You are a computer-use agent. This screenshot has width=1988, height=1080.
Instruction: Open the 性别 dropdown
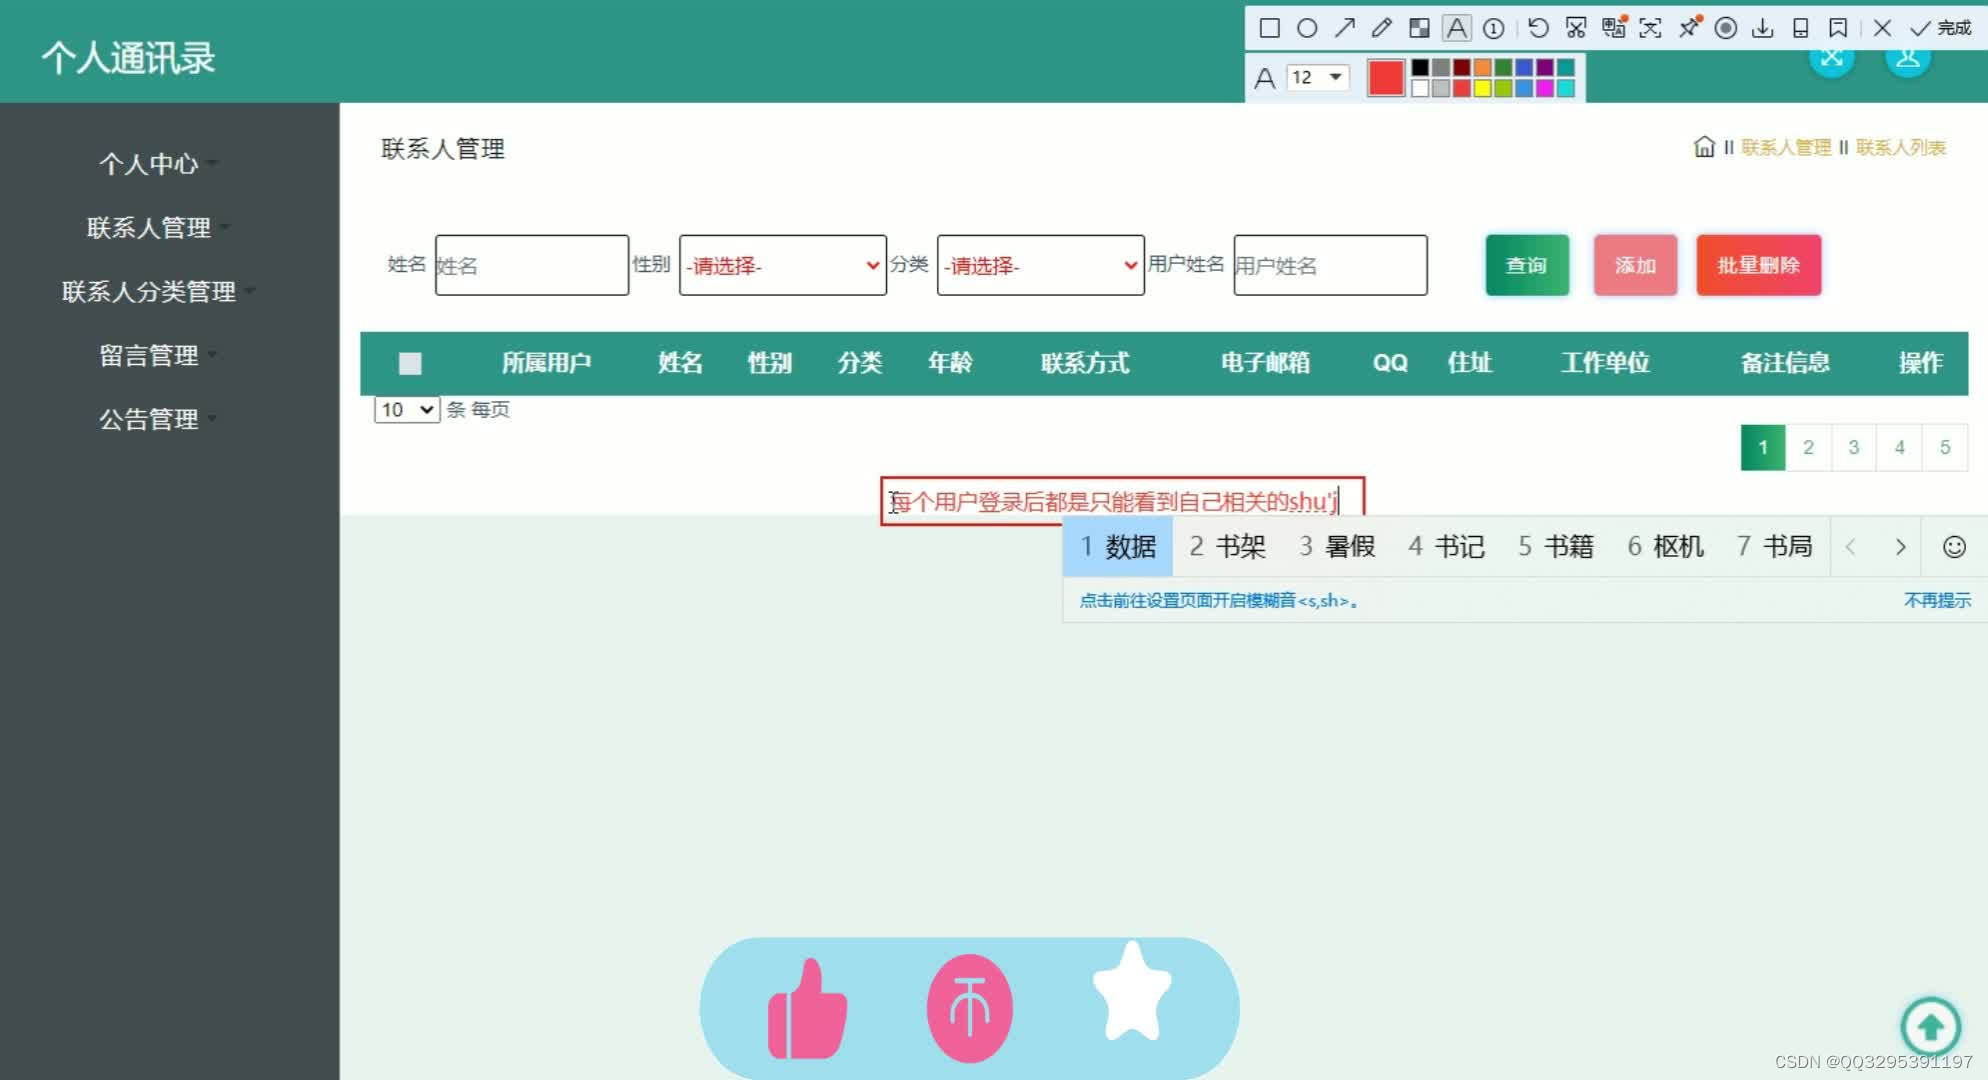pos(782,265)
